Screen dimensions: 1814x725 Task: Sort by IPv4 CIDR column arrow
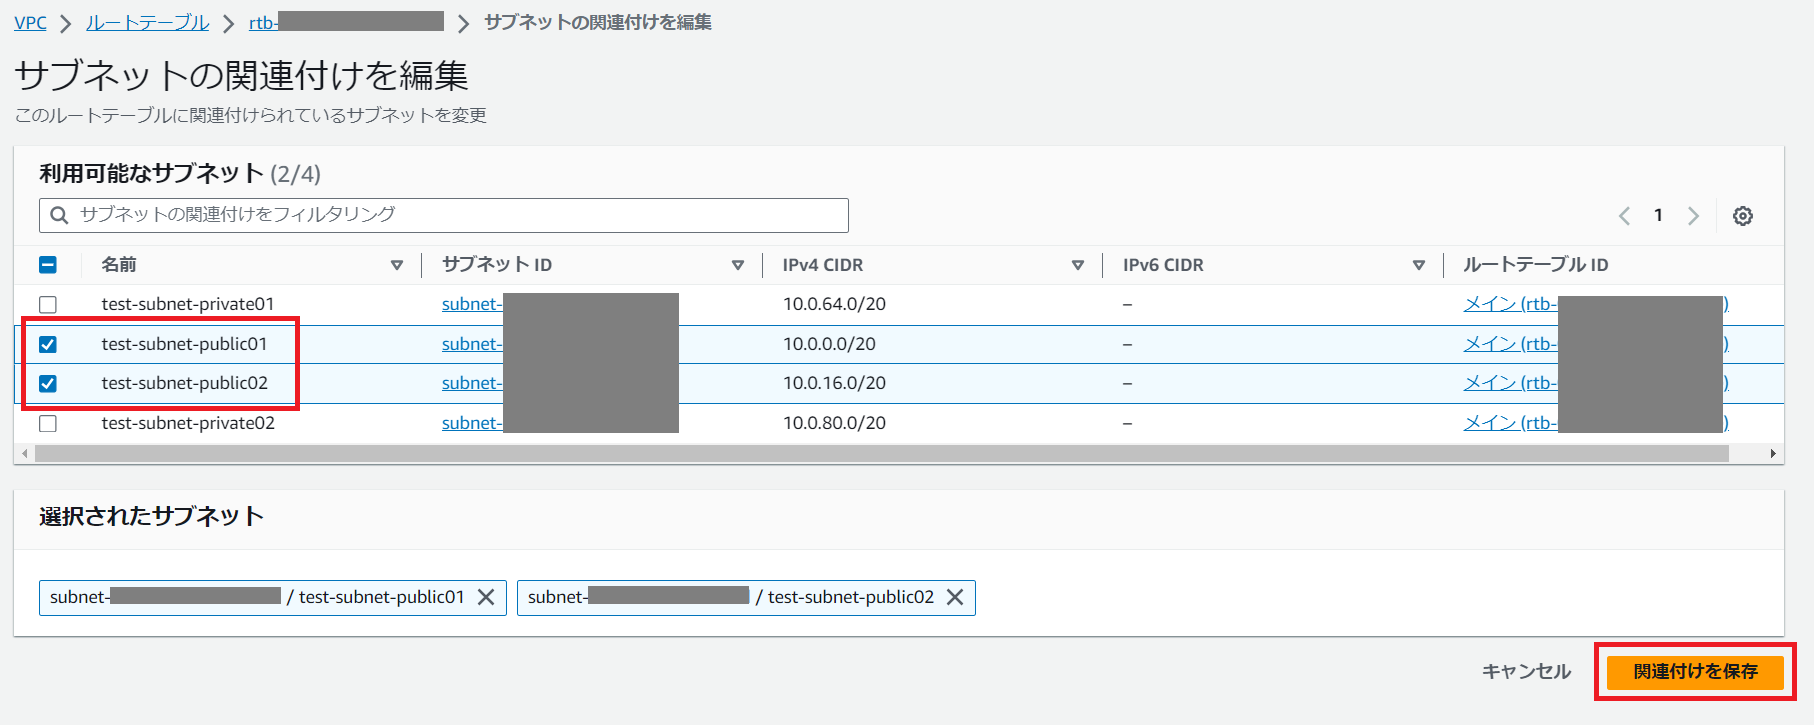pyautogui.click(x=1078, y=265)
